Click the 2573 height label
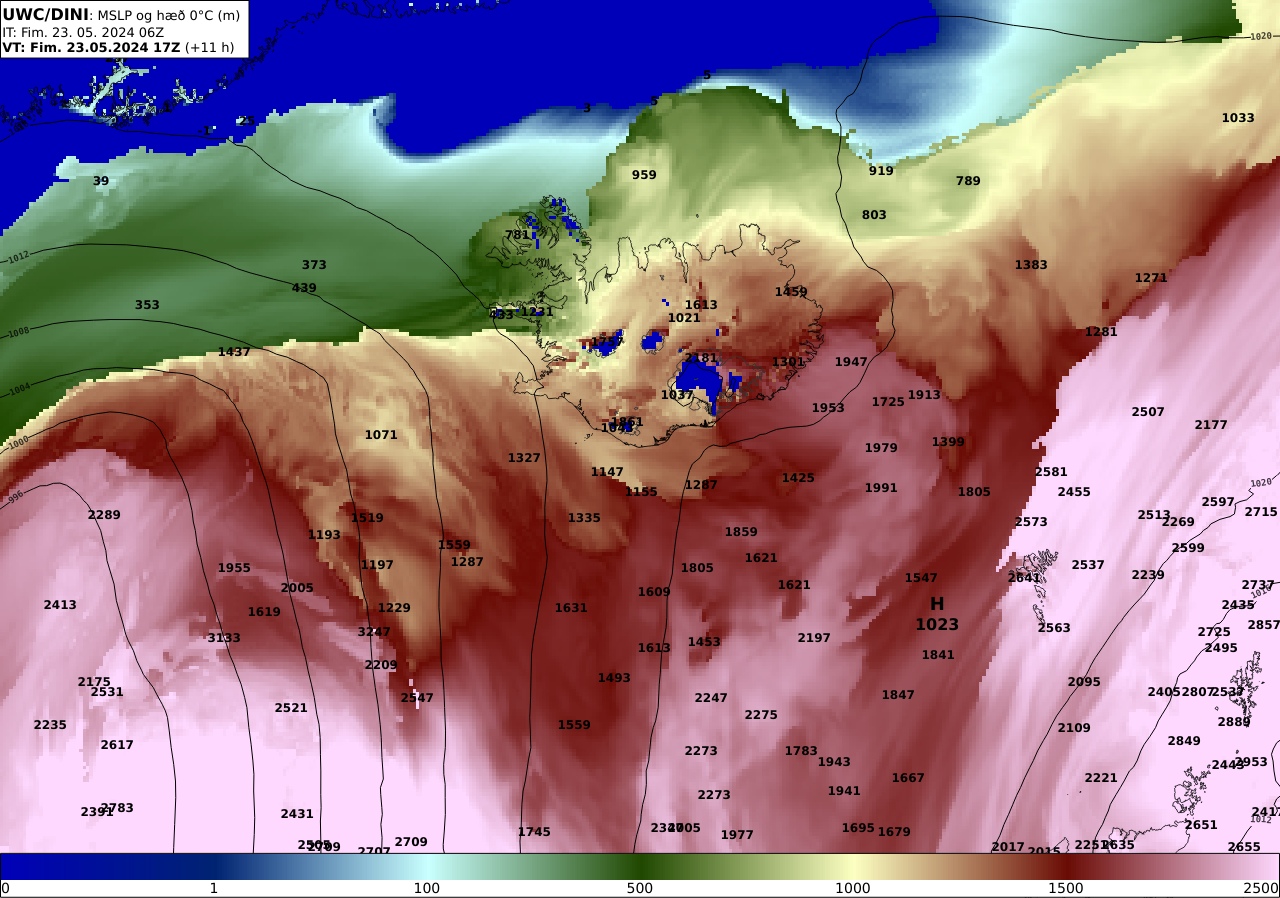The height and width of the screenshot is (898, 1280). (1031, 522)
